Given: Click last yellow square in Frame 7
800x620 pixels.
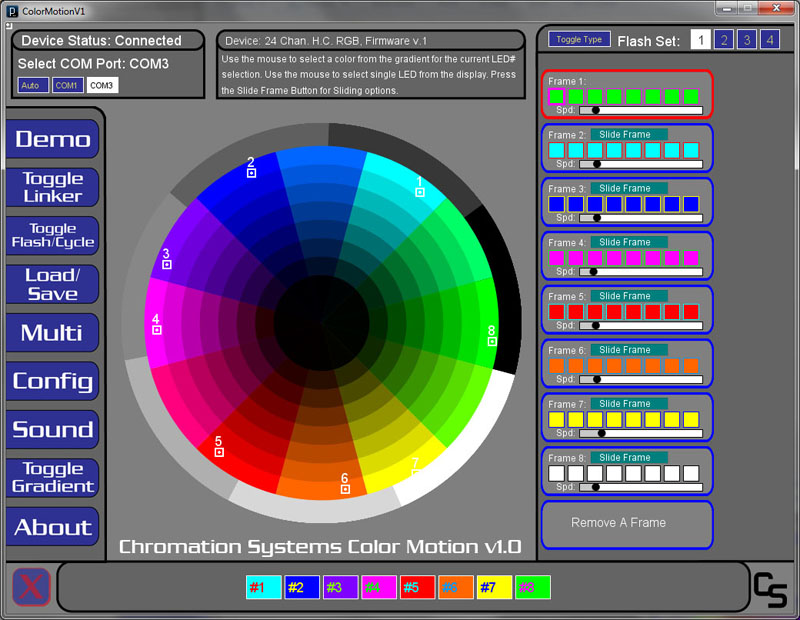Looking at the screenshot, I should [691, 419].
